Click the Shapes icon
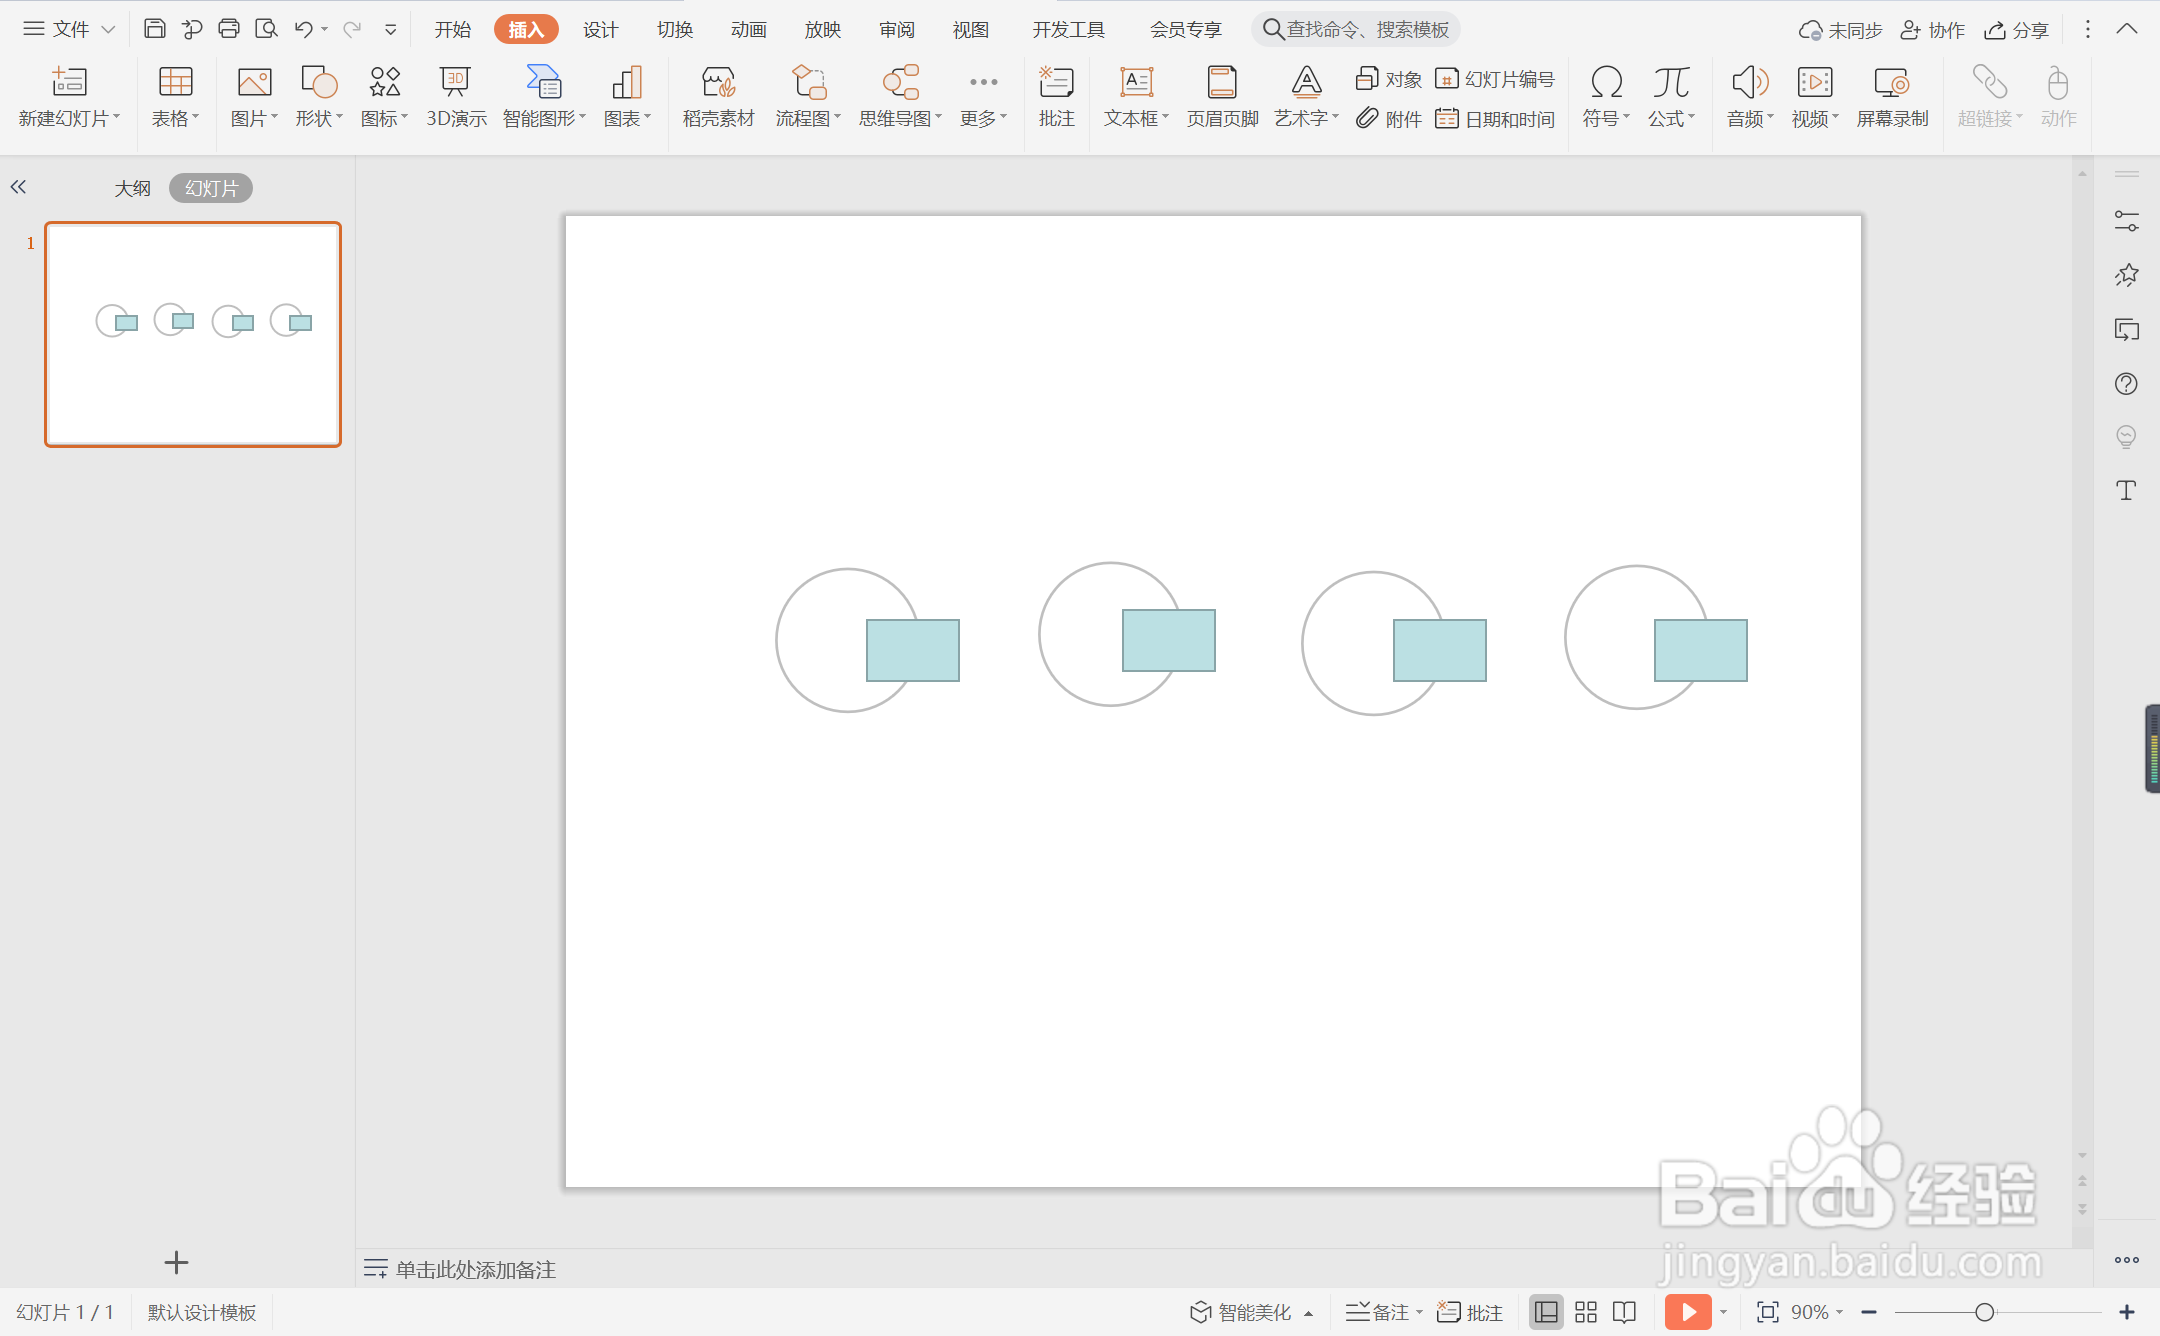 pyautogui.click(x=319, y=81)
